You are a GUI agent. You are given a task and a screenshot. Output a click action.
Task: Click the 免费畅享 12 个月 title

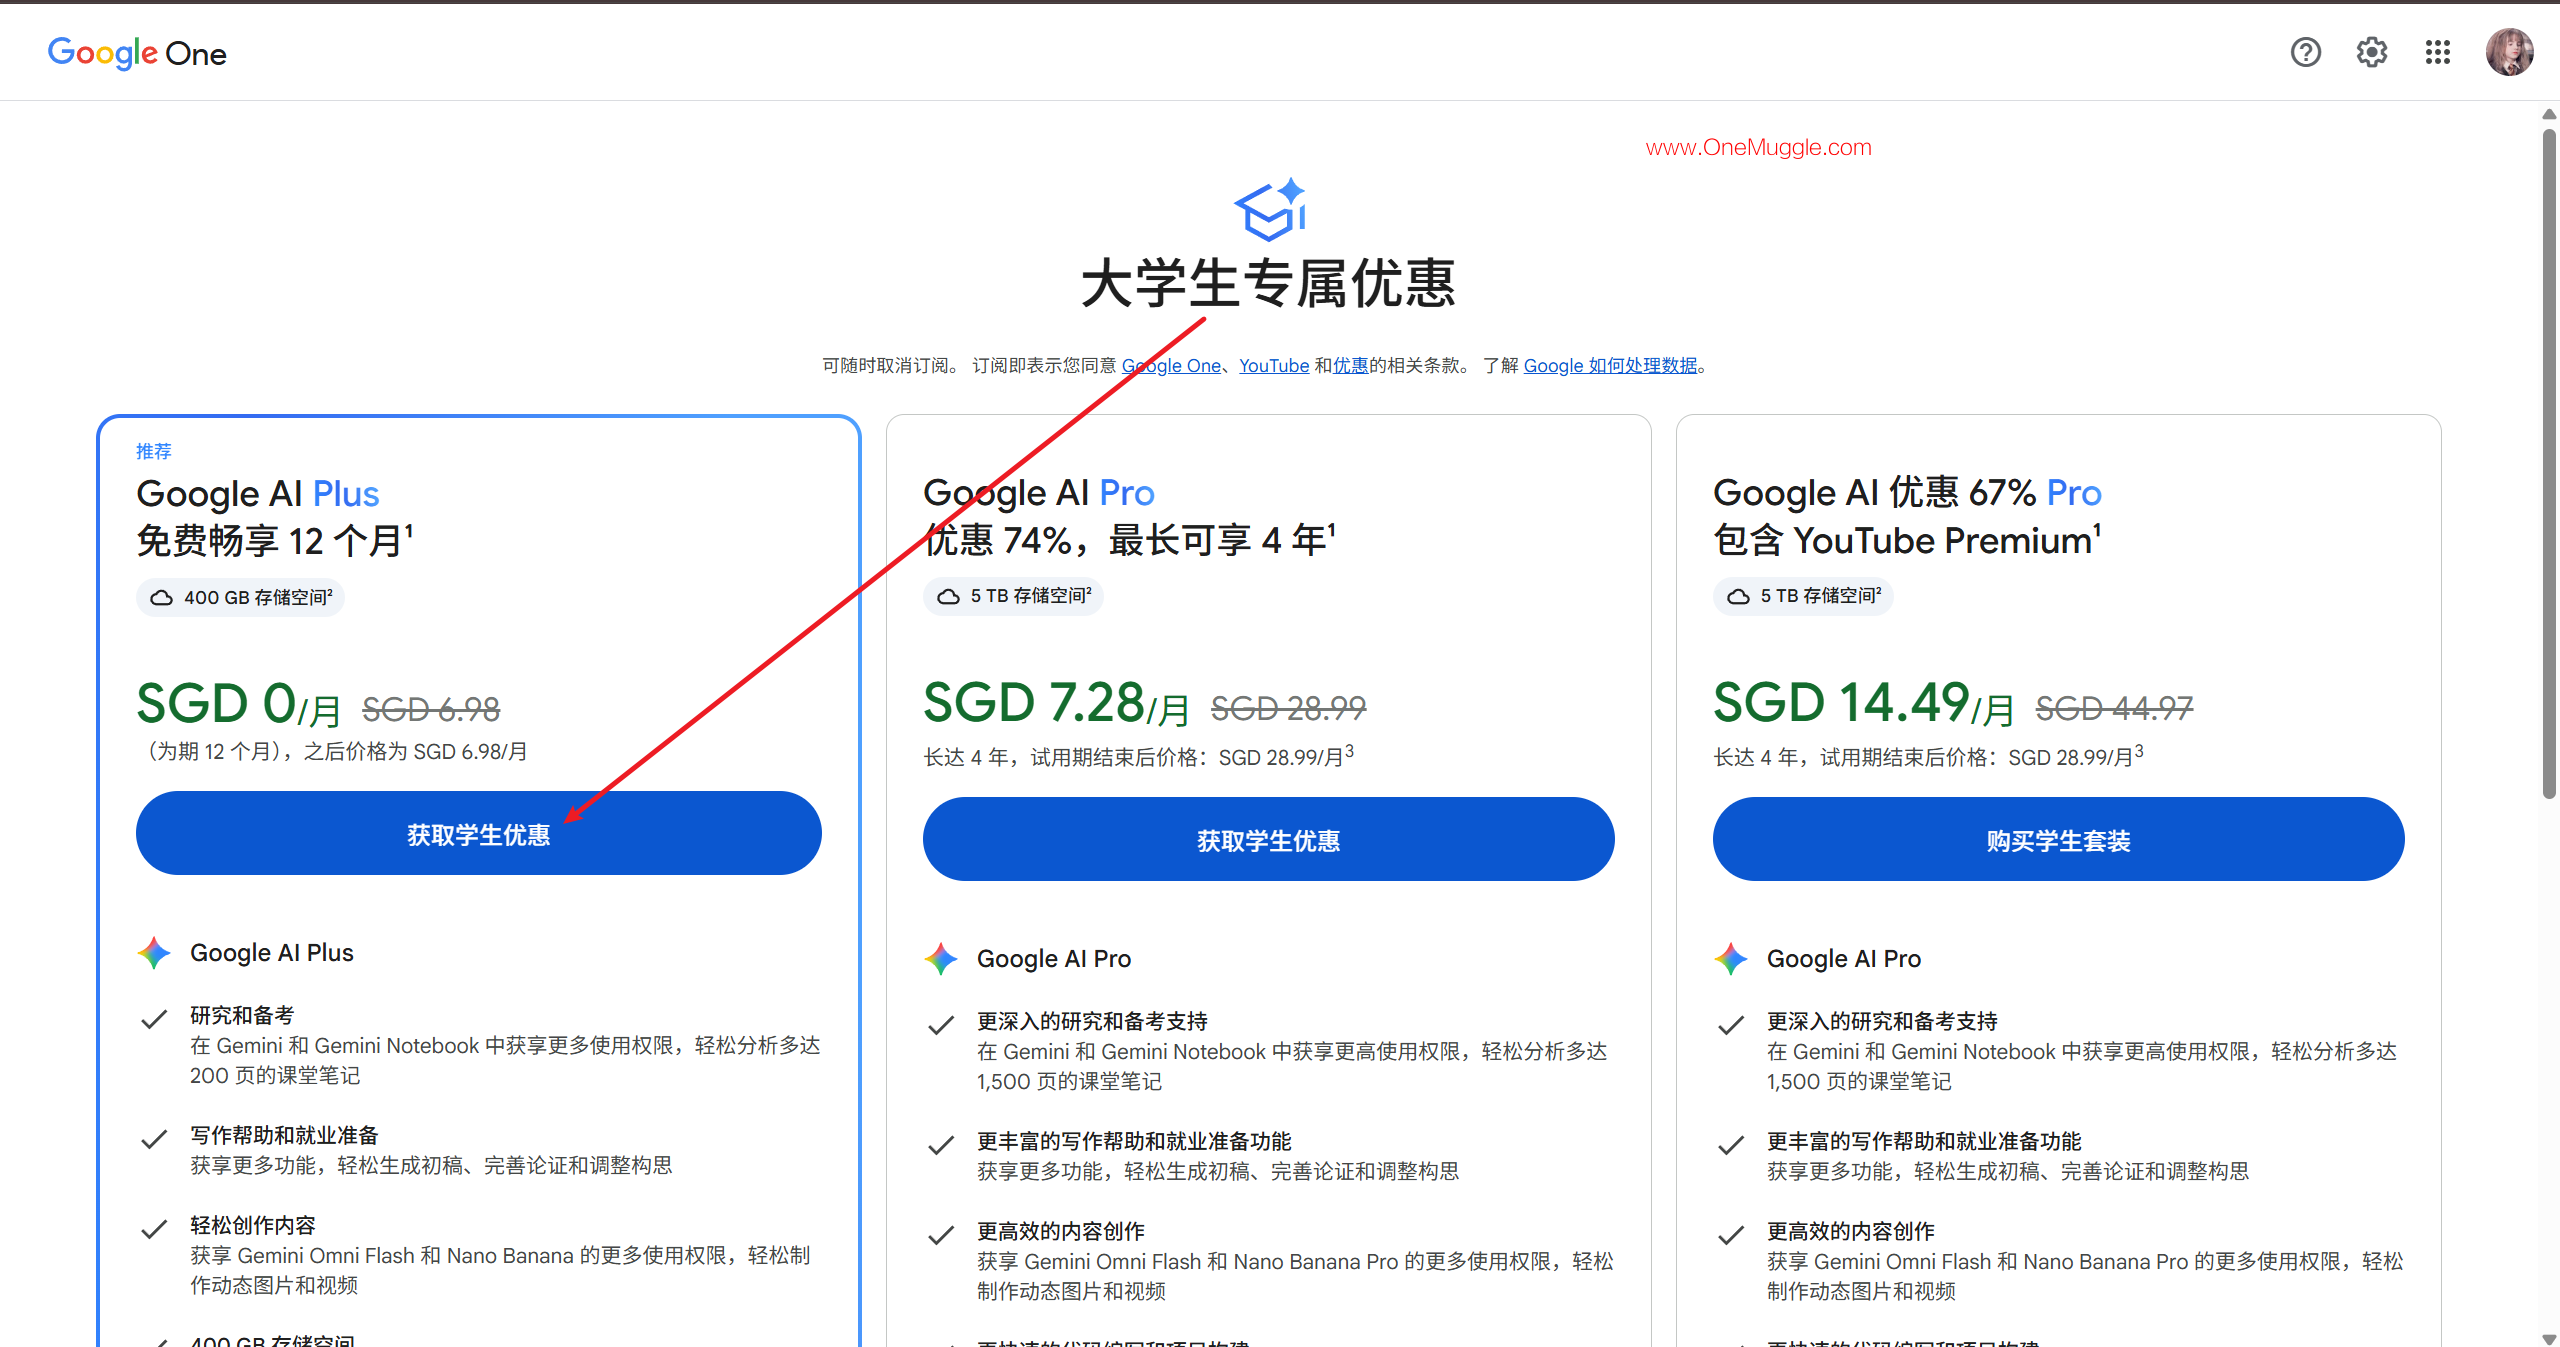275,541
